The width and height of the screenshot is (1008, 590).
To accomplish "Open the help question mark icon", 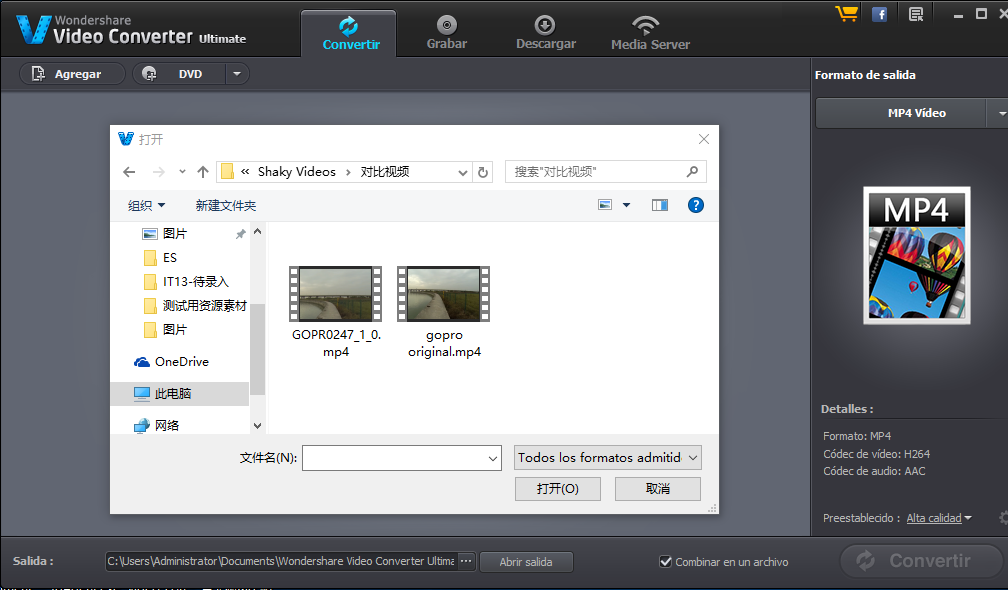I will click(x=696, y=205).
